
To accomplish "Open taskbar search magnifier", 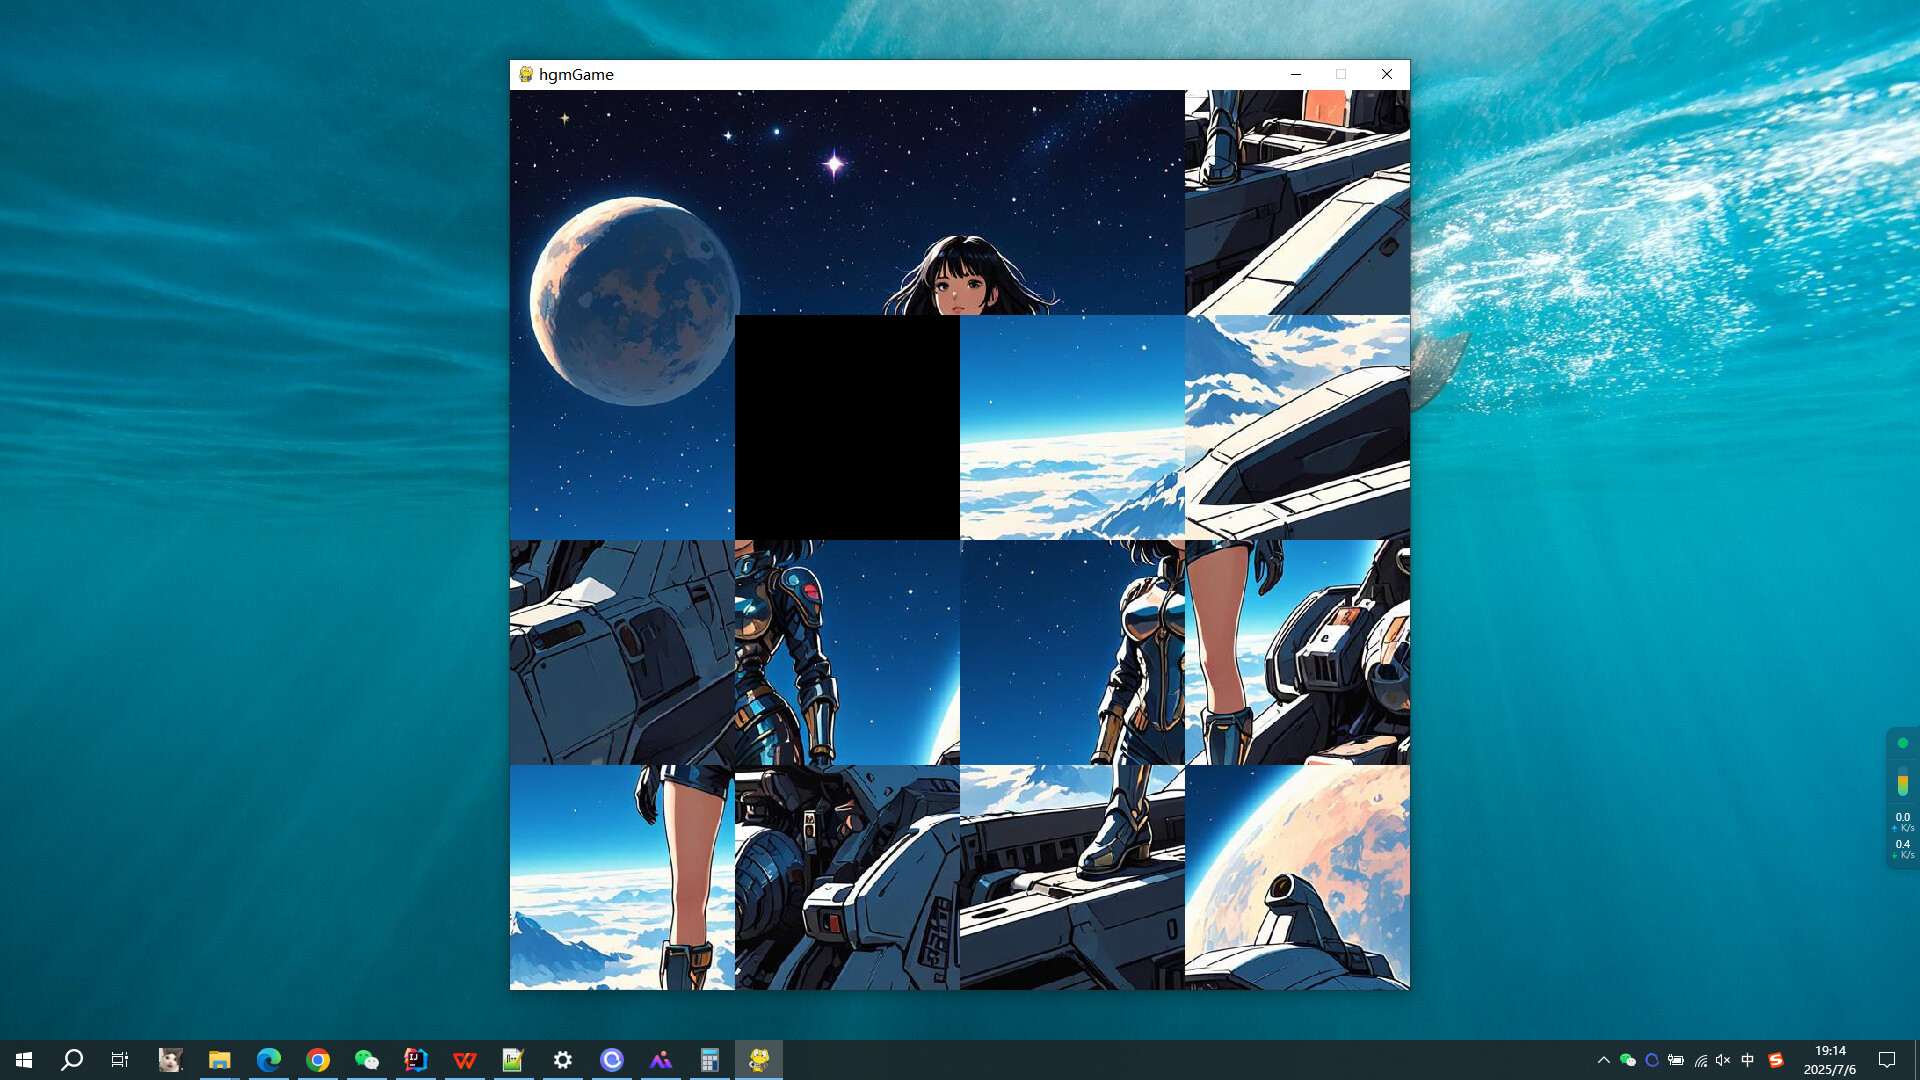I will coord(72,1060).
